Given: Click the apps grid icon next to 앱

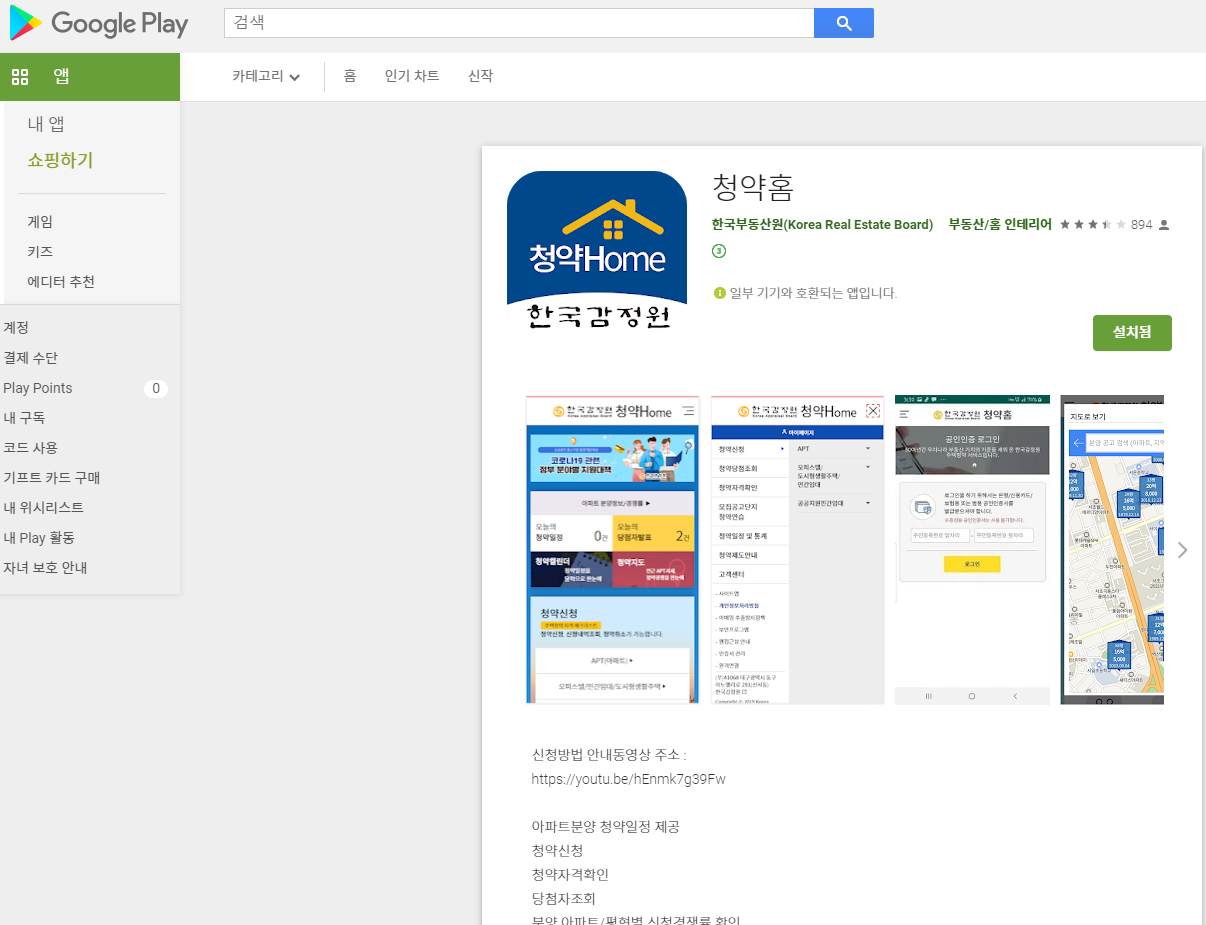Looking at the screenshot, I should 20,77.
